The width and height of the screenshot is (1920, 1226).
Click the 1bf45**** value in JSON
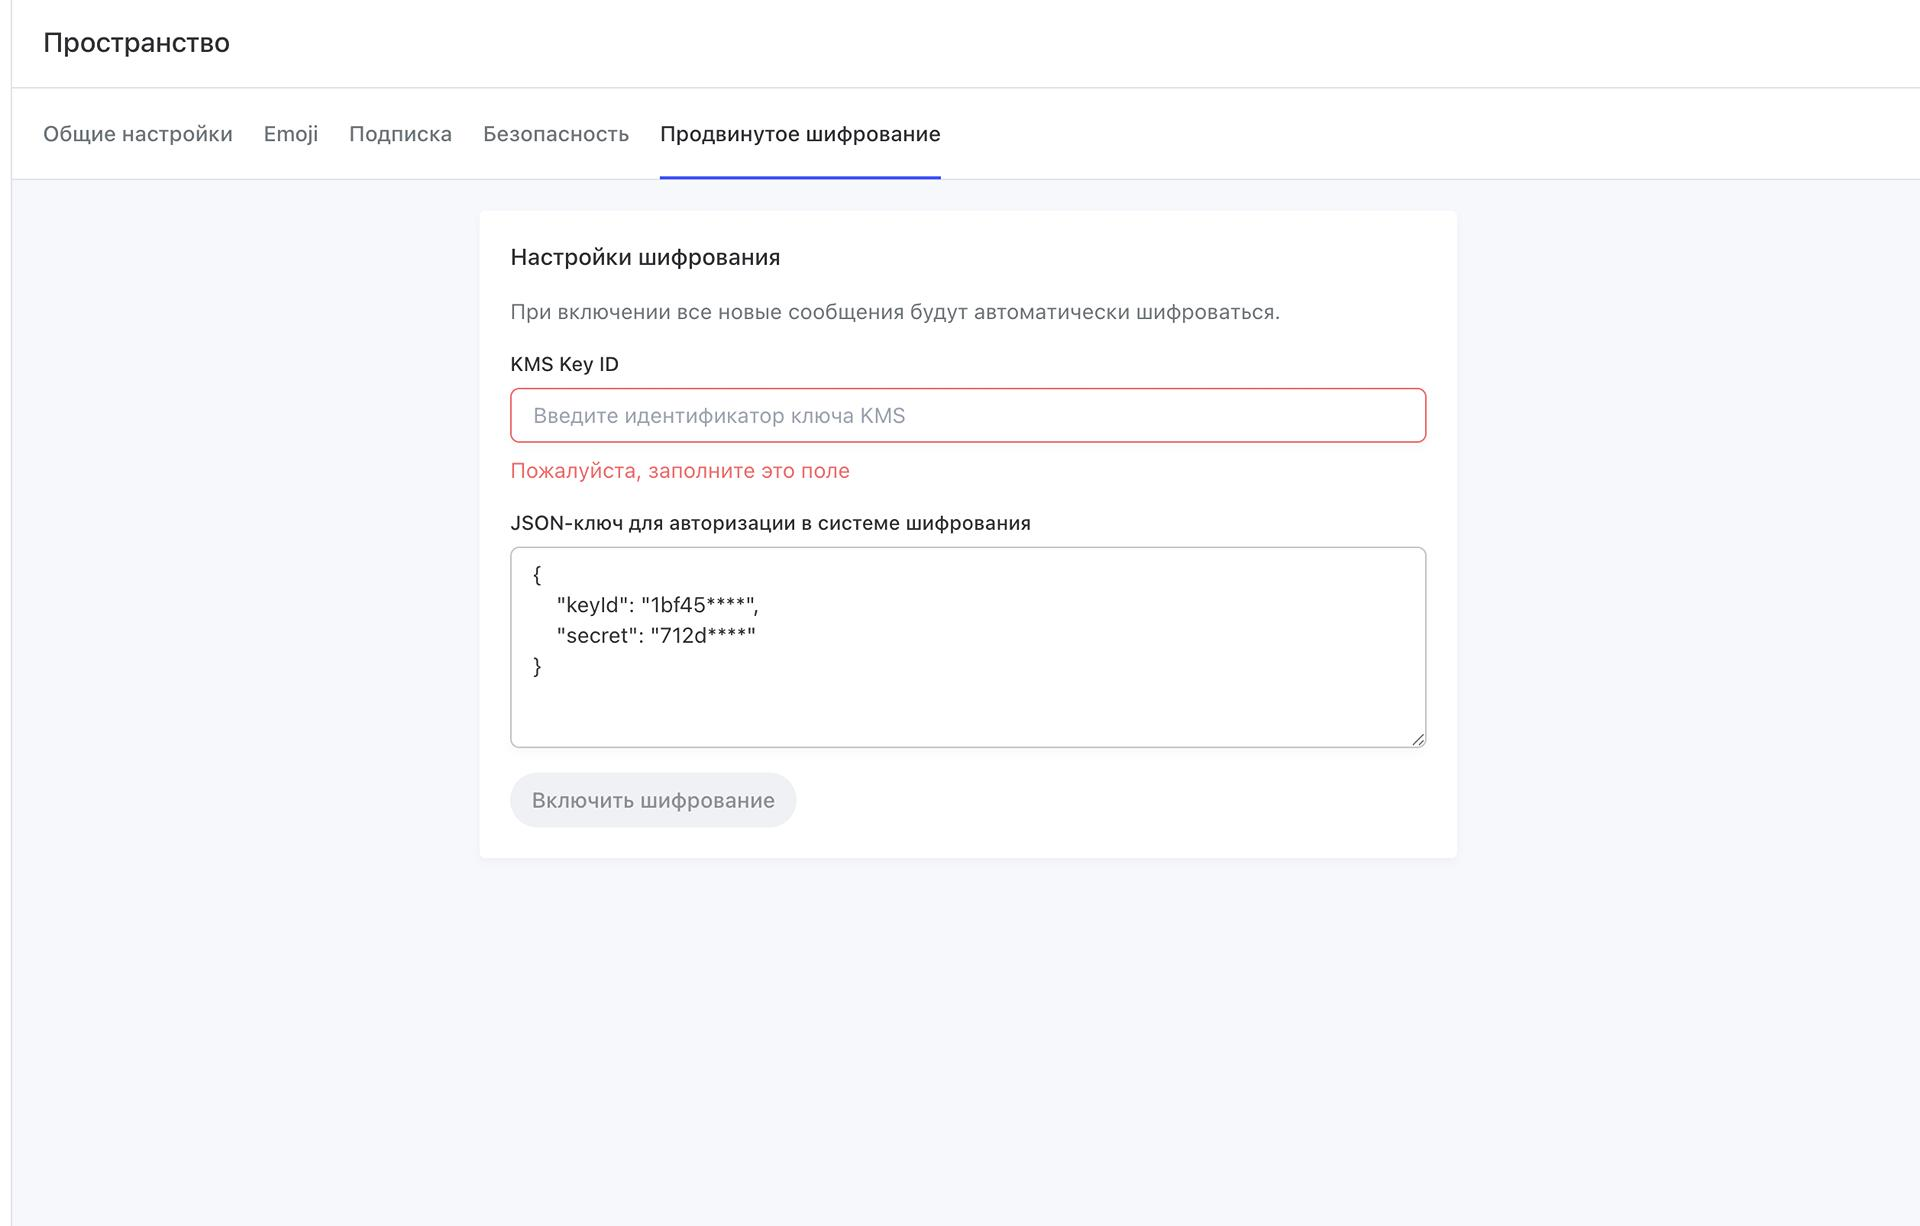pos(698,605)
